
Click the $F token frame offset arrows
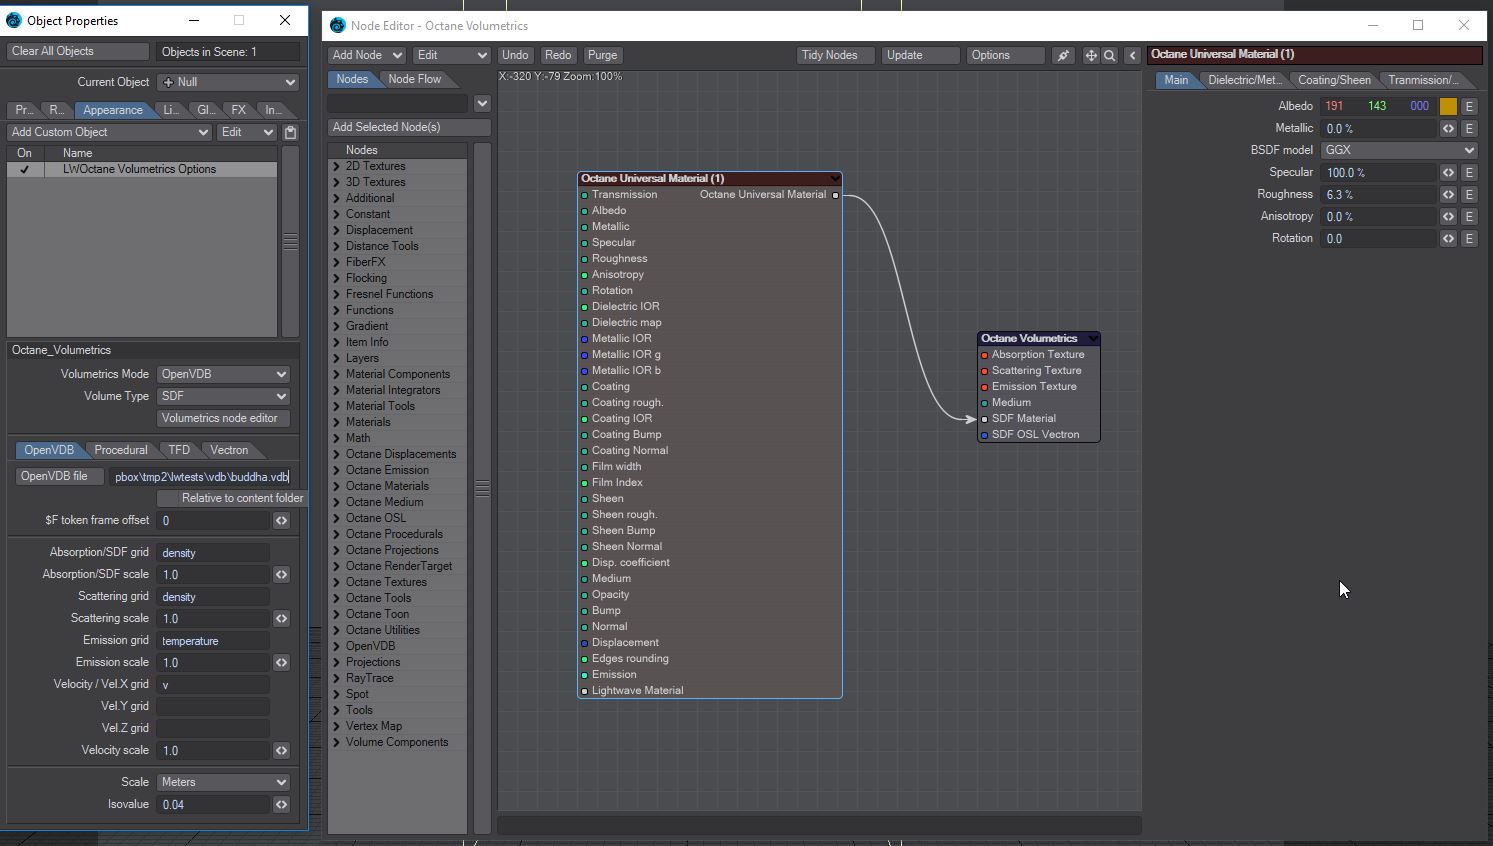tap(281, 520)
